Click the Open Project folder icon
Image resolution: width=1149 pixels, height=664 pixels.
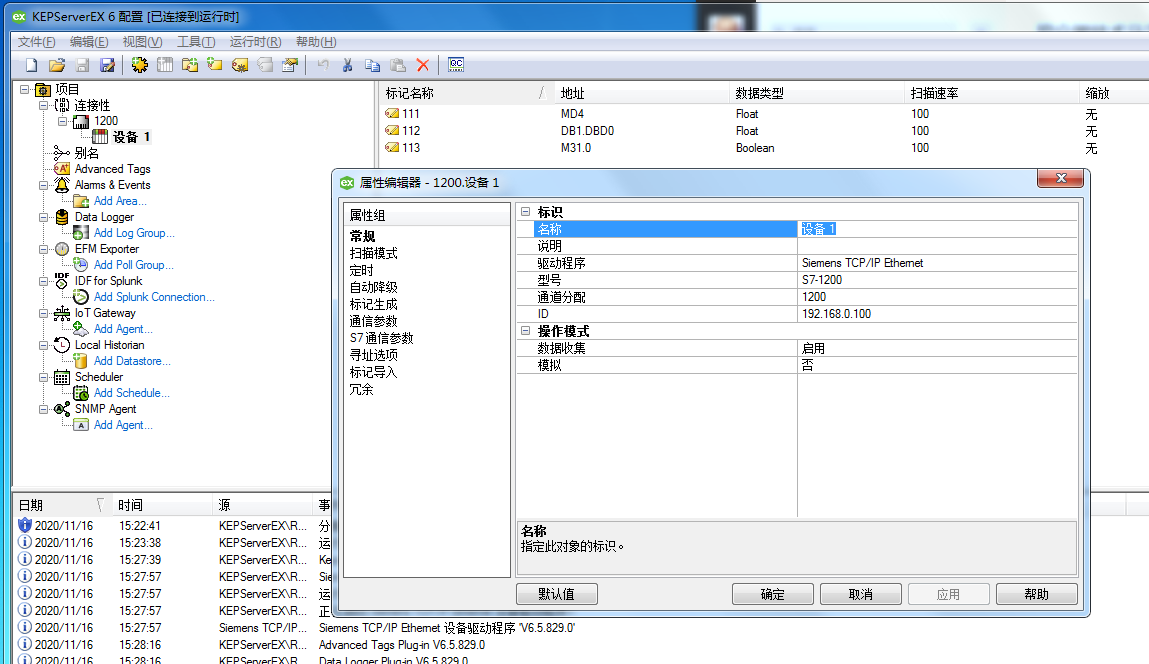[57, 65]
